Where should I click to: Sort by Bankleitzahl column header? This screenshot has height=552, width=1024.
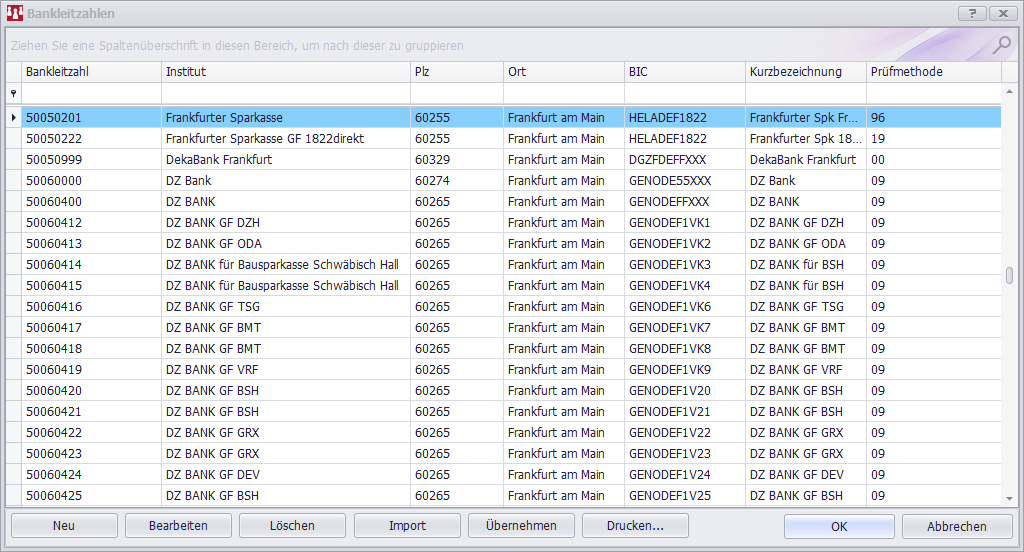point(91,72)
